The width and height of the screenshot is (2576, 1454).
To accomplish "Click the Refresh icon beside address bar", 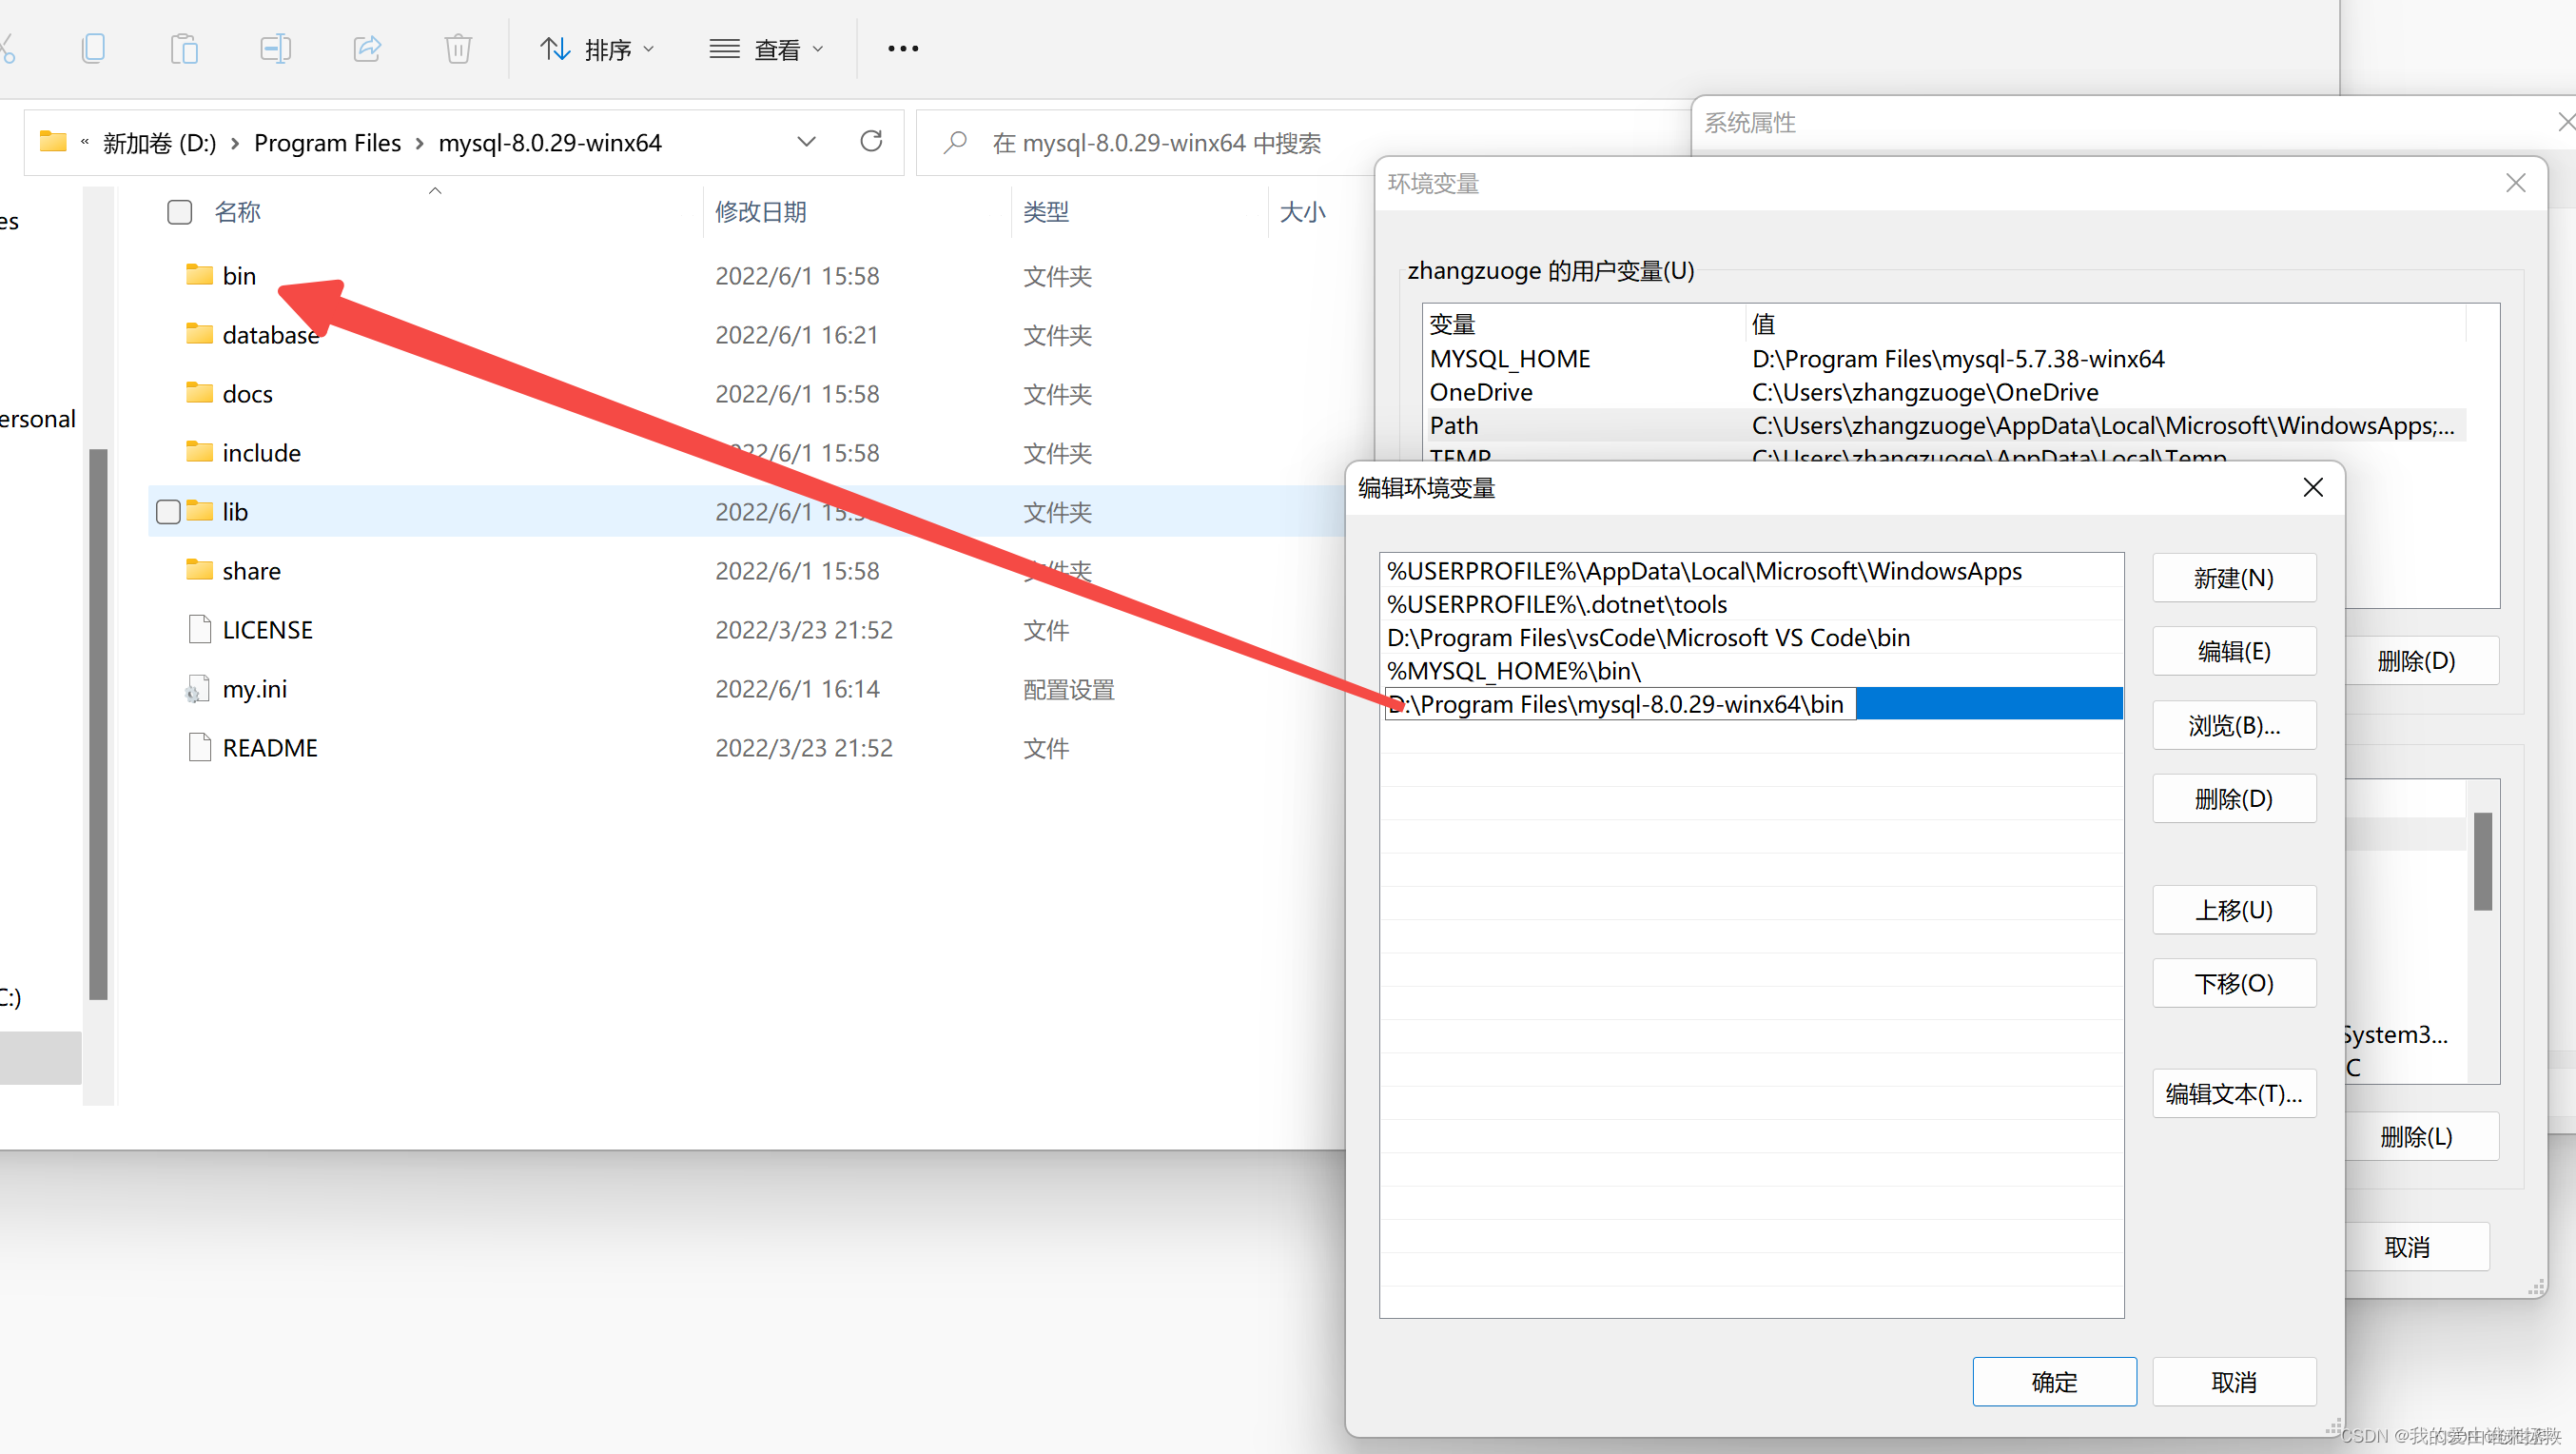I will (x=871, y=141).
